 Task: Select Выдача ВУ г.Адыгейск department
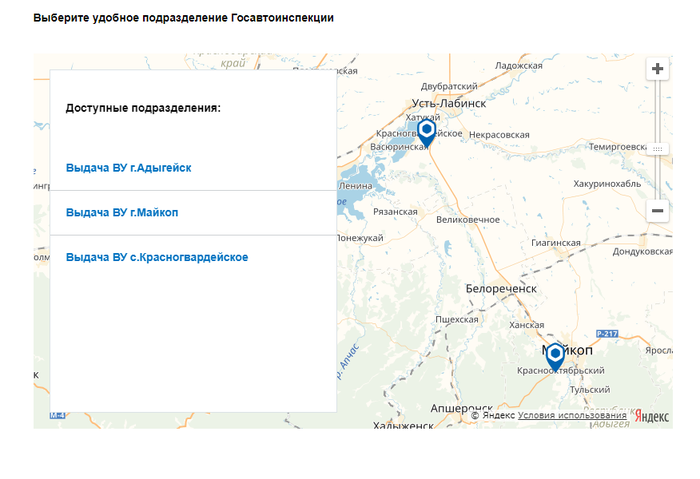tap(128, 168)
